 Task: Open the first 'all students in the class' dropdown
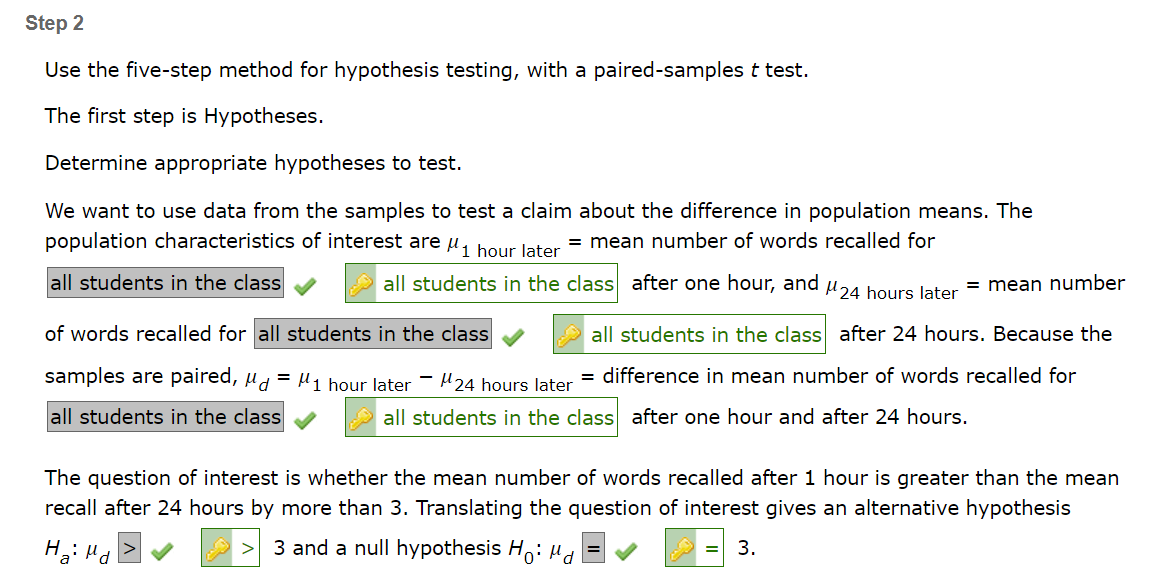click(164, 282)
